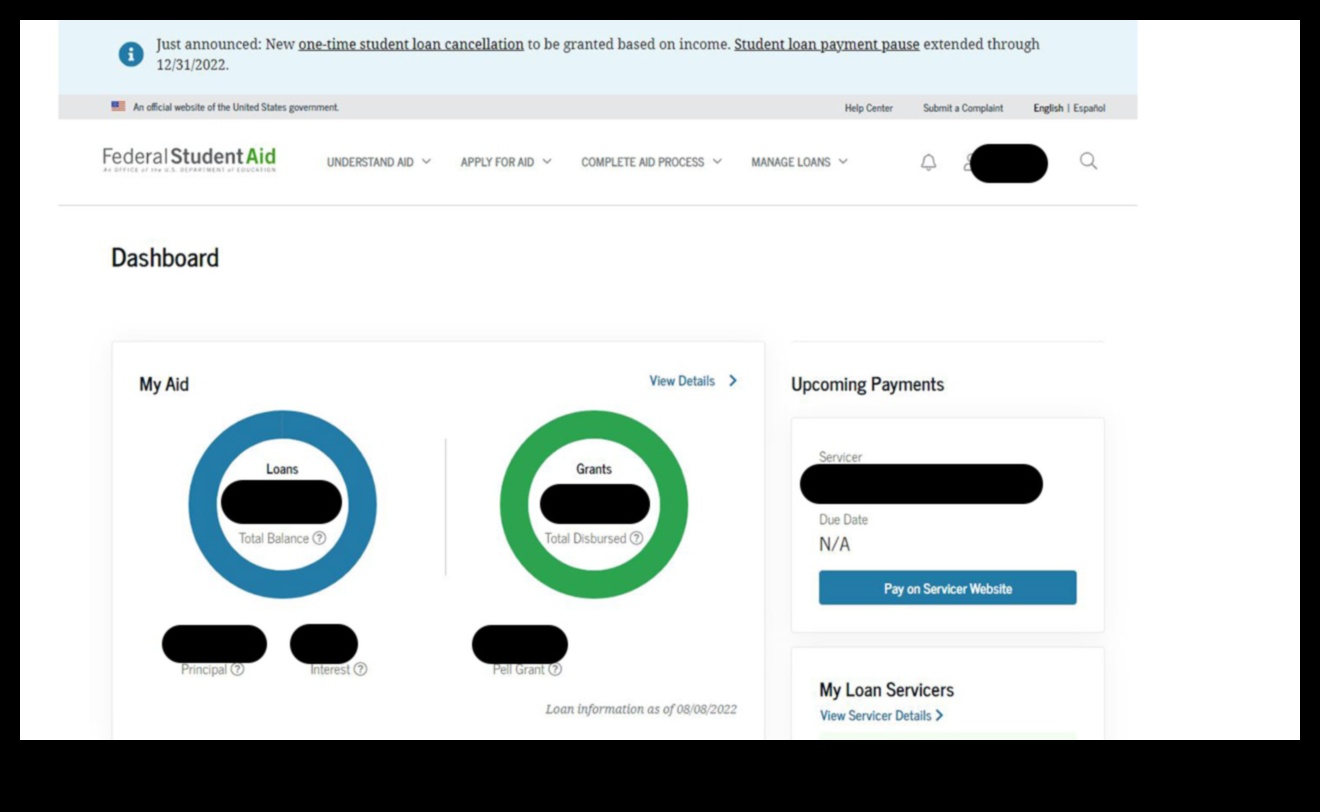The height and width of the screenshot is (812, 1320).
Task: Open the Total Disbursed help tooltip
Action: 637,538
